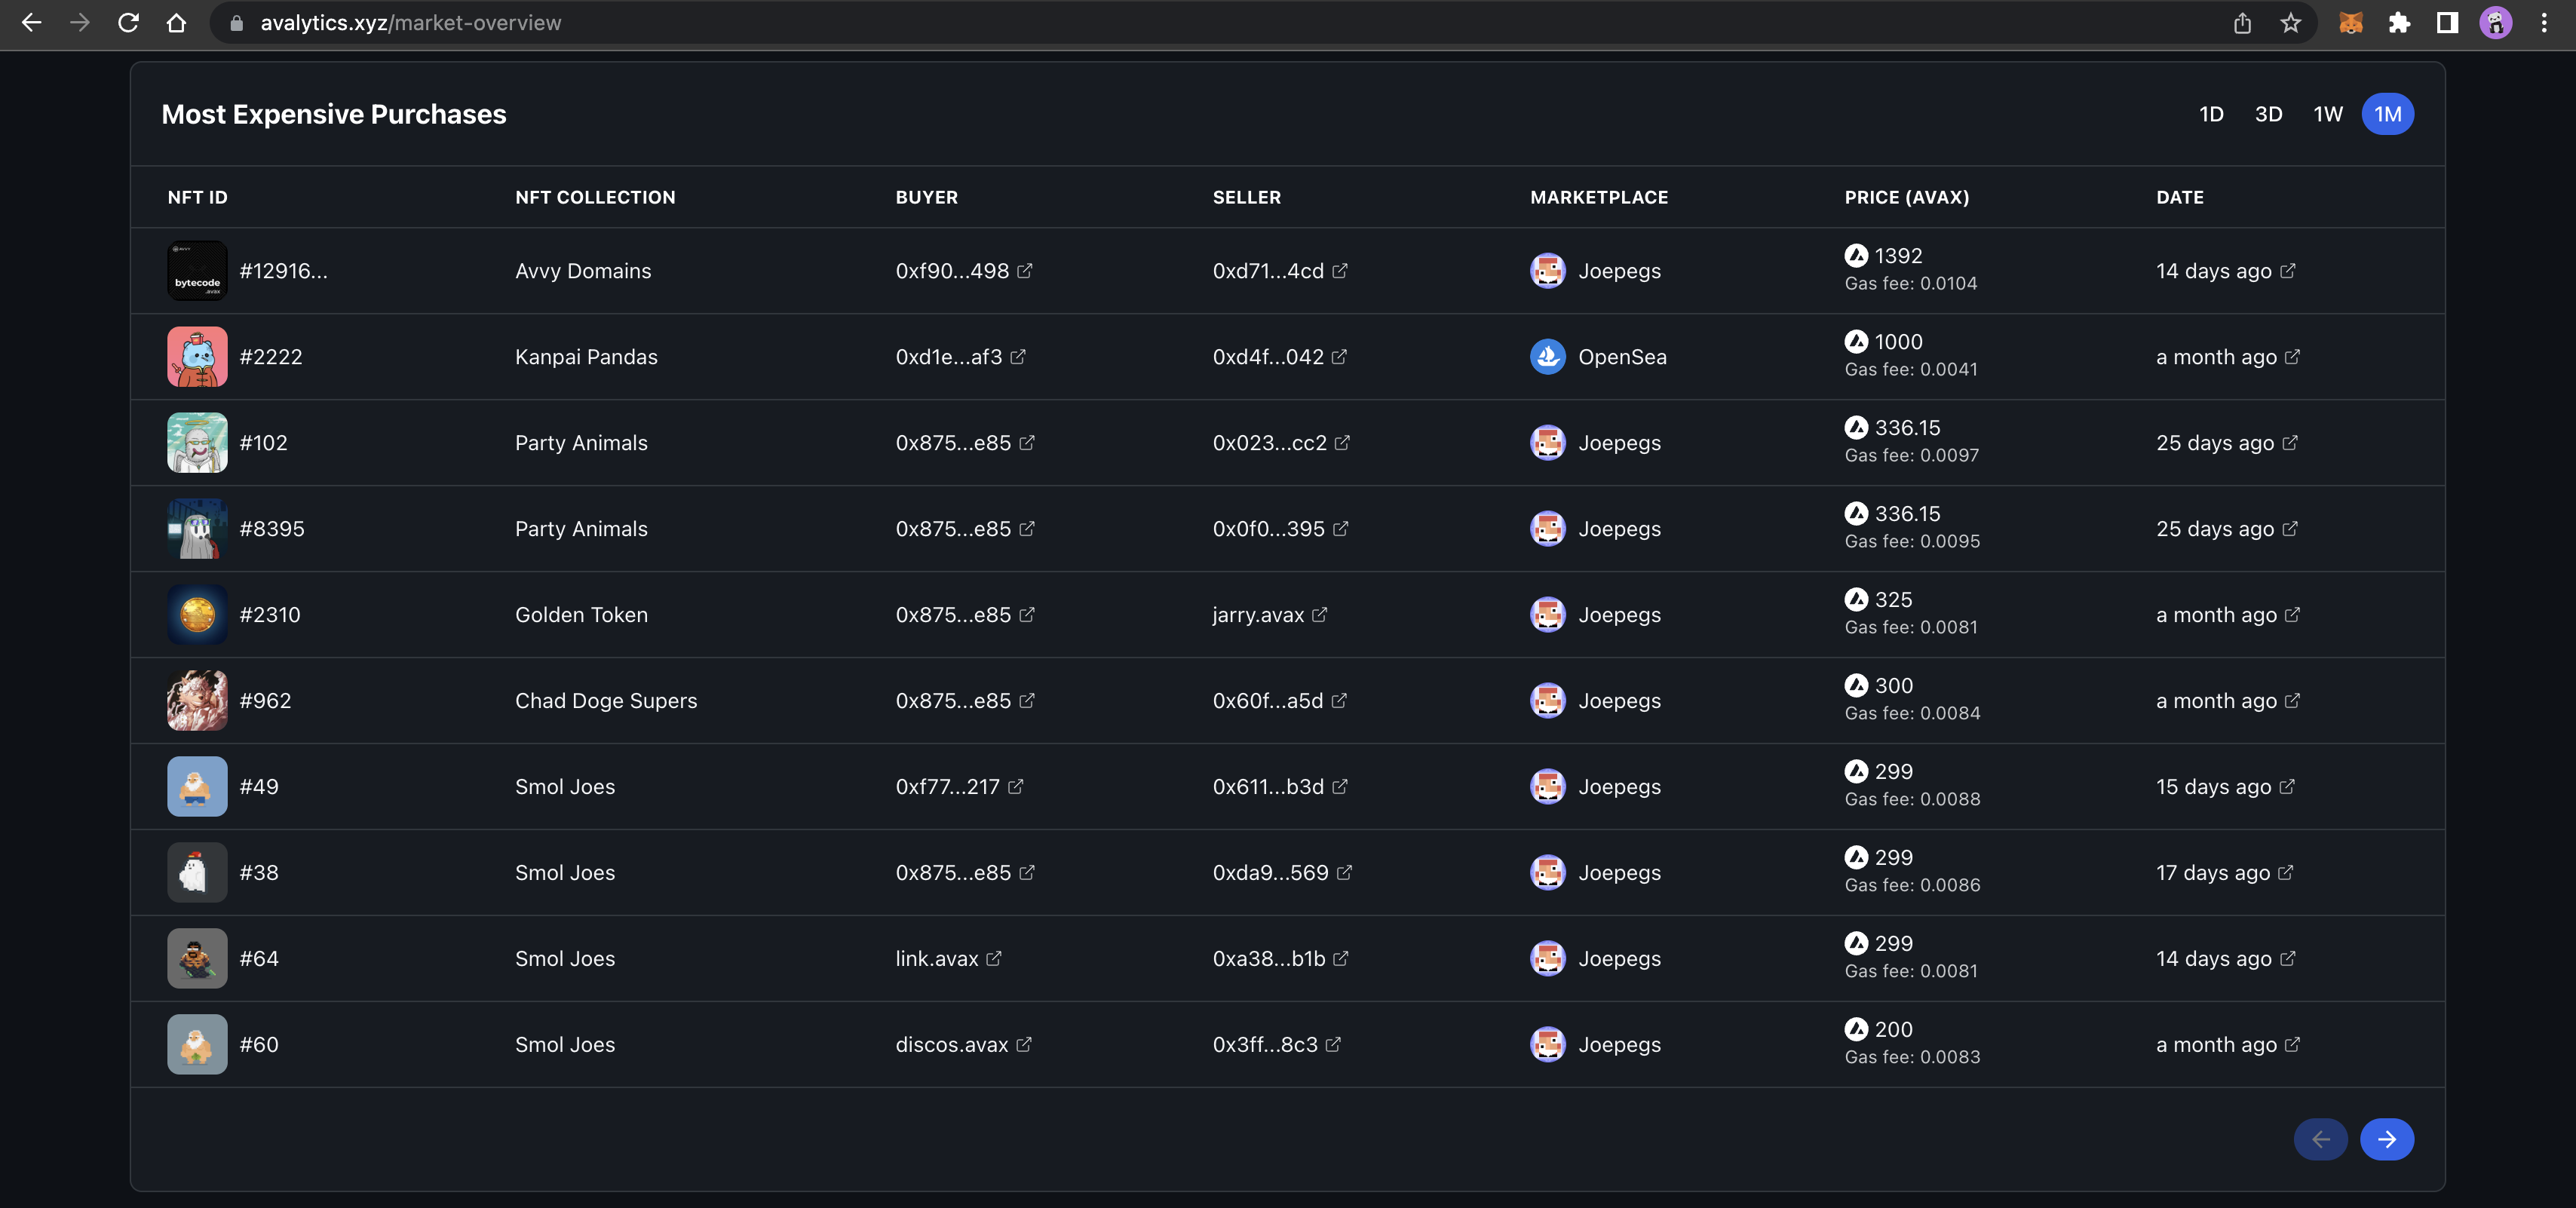Choose the 1W time filter

pos(2327,114)
